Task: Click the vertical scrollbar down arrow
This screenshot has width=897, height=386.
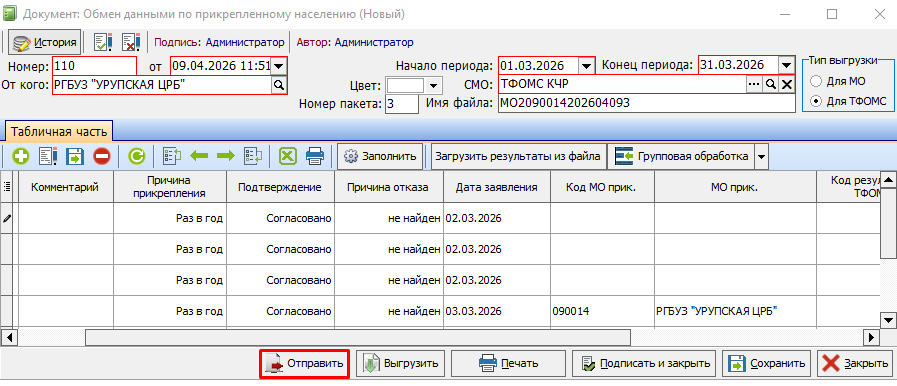Action: (x=888, y=319)
